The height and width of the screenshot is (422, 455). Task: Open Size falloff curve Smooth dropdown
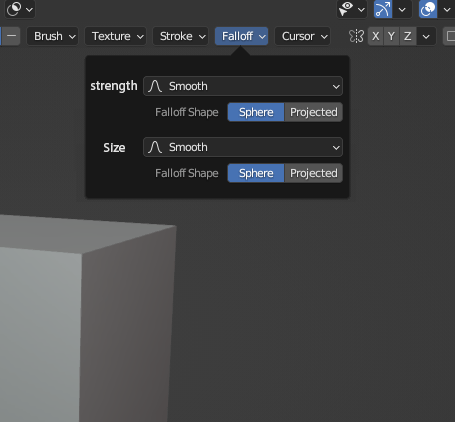[x=243, y=147]
